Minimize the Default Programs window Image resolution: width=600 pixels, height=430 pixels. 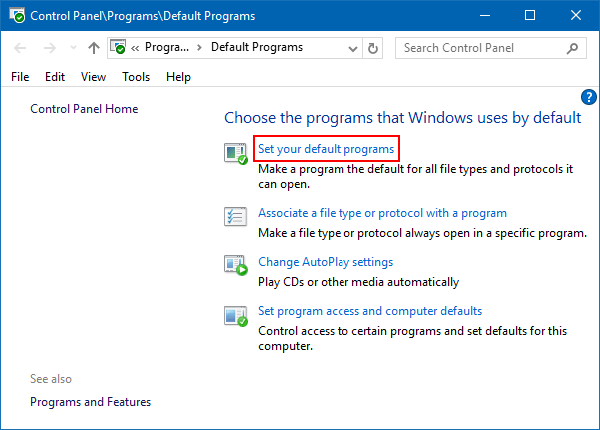coord(485,15)
